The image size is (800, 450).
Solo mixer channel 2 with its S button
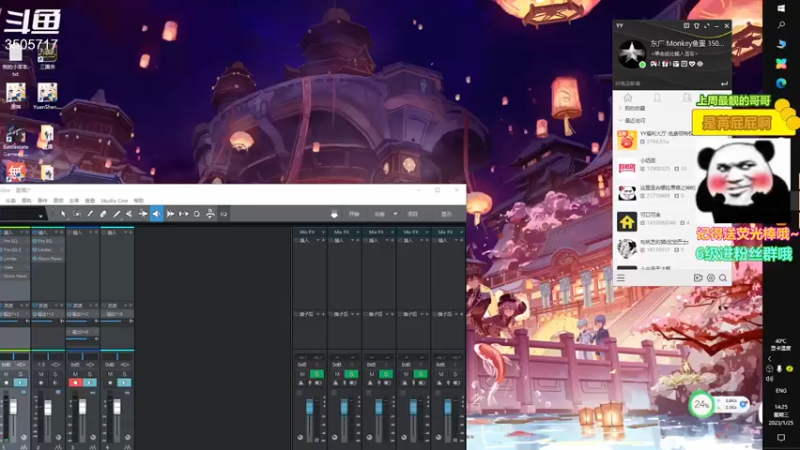(x=55, y=374)
